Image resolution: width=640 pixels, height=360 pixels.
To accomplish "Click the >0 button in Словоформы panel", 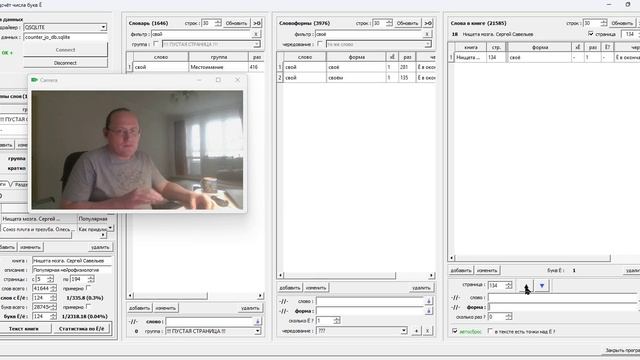I will point(428,23).
